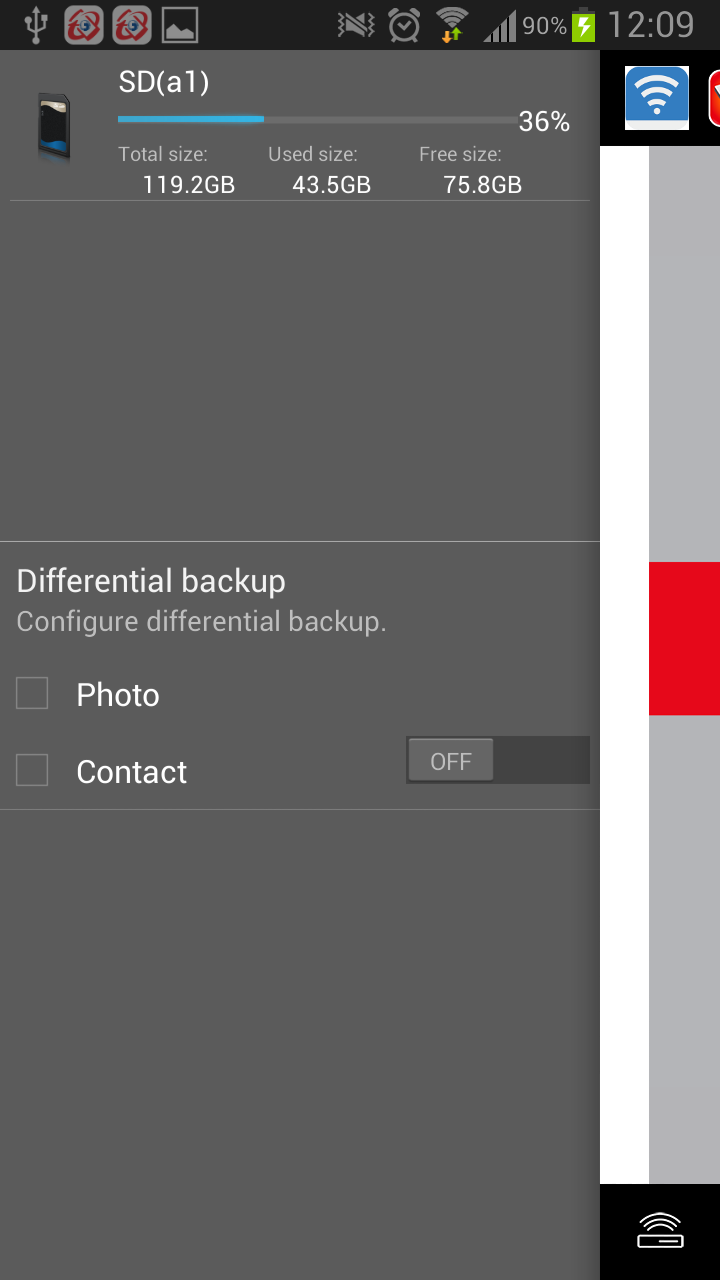Select the Photo label

118,695
